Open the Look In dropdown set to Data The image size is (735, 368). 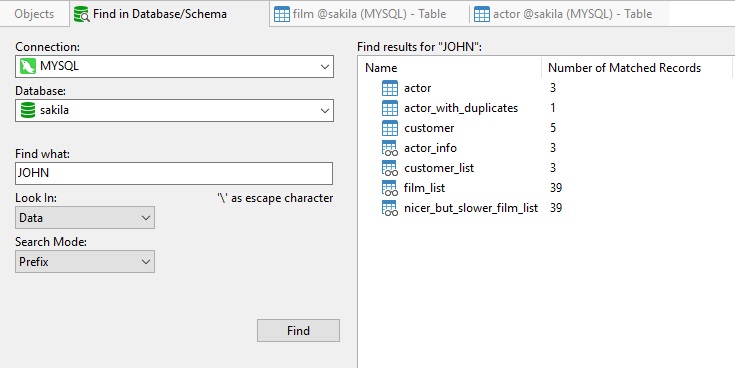tap(85, 218)
